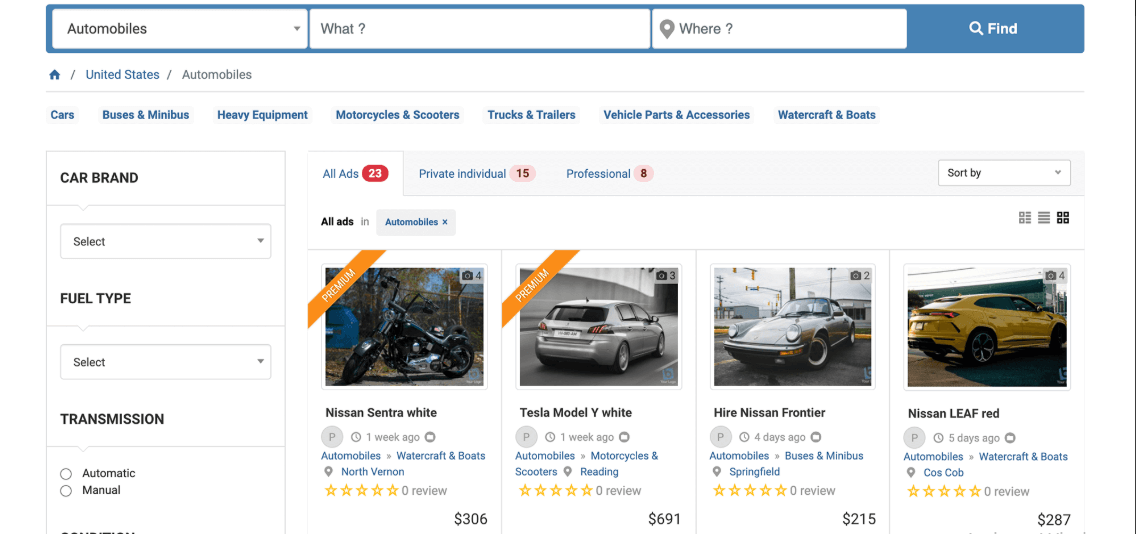Click camera icon on Tesla Model Y photo
Screen dimensions: 1136x534
[661, 276]
